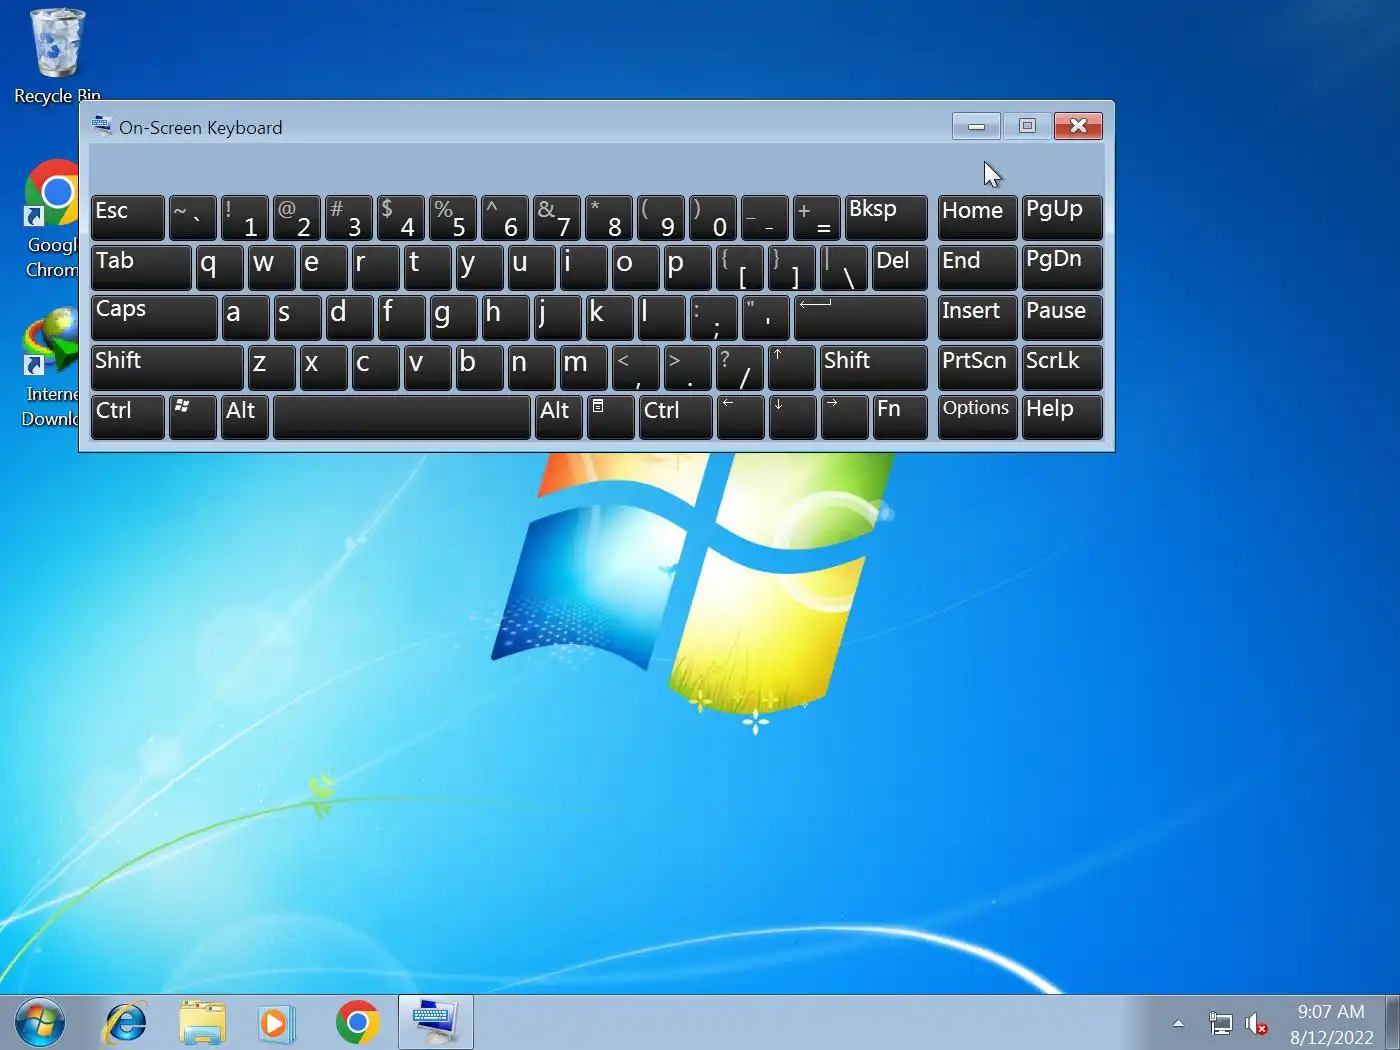Open Windows Explorer folder on the taskbar

(202, 1023)
